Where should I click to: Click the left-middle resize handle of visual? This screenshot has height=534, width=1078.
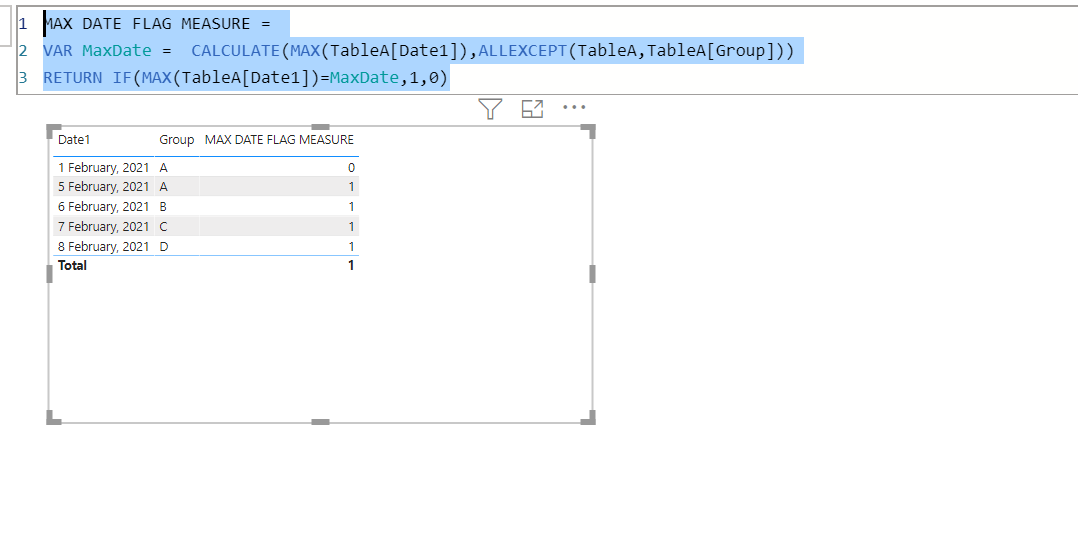50,274
